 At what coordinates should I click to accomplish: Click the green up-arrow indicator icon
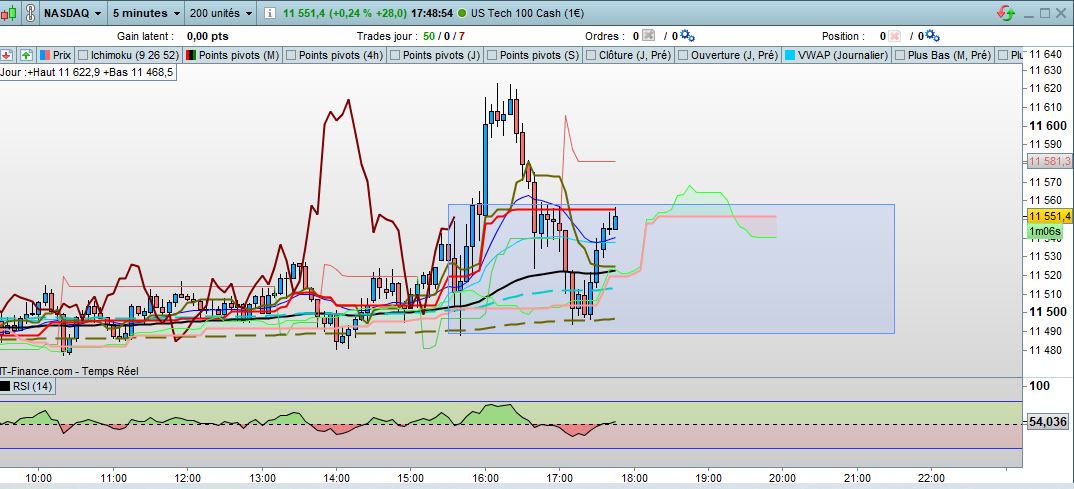(26, 55)
